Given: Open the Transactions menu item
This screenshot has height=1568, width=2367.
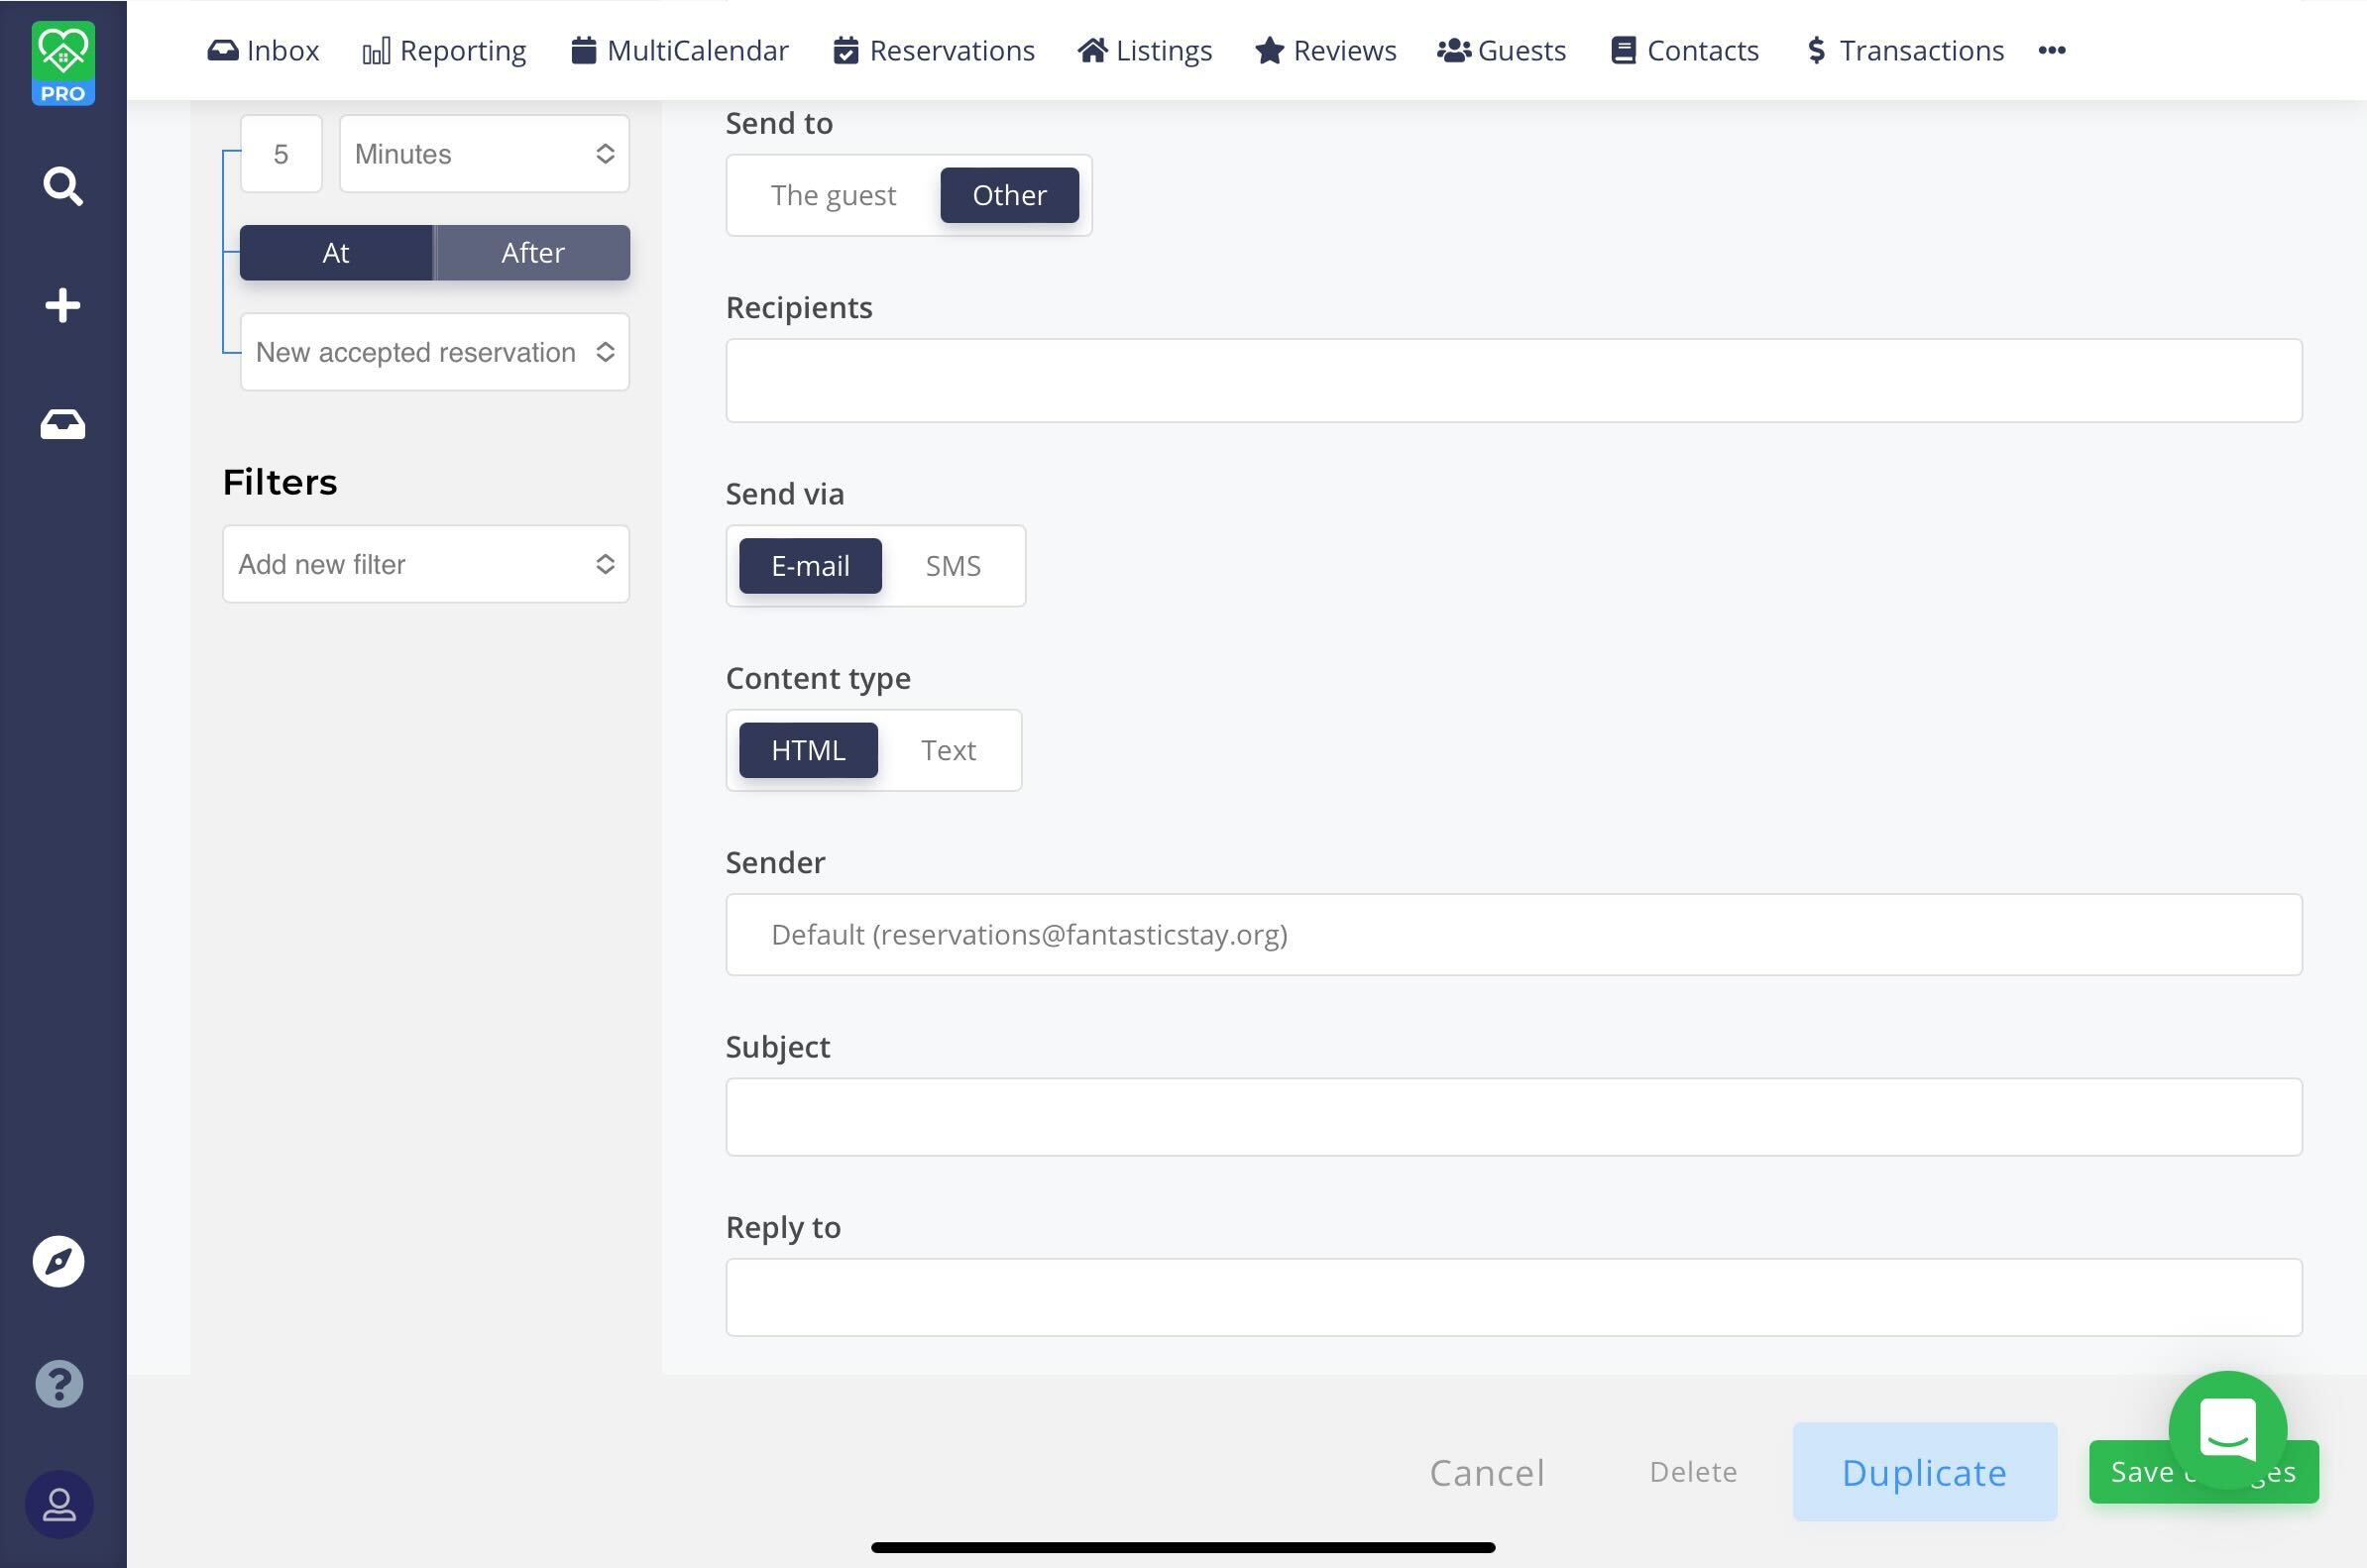Looking at the screenshot, I should [x=1905, y=50].
